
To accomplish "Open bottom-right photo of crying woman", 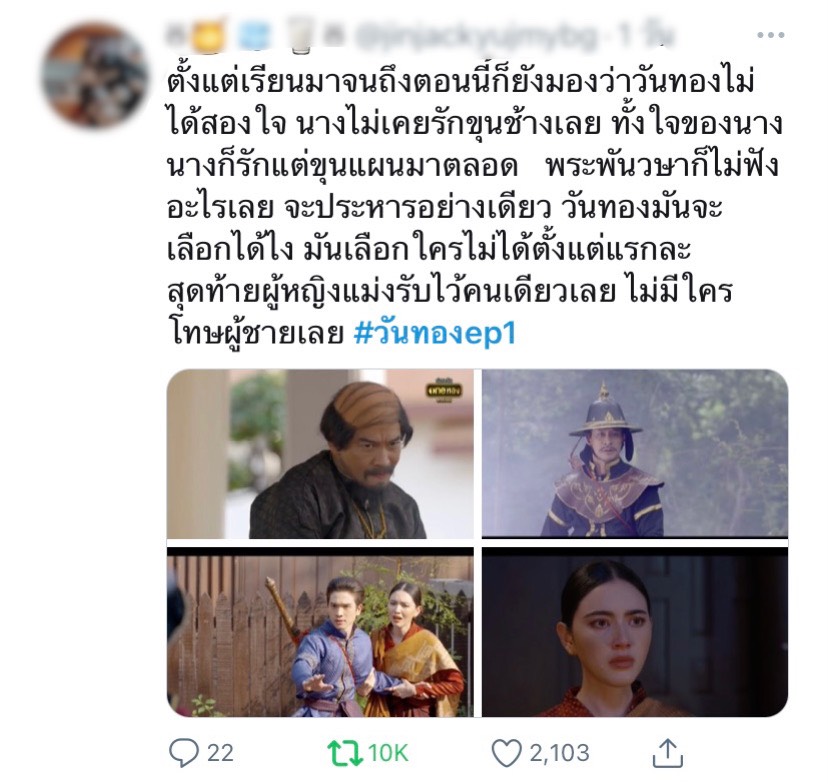I will point(635,632).
